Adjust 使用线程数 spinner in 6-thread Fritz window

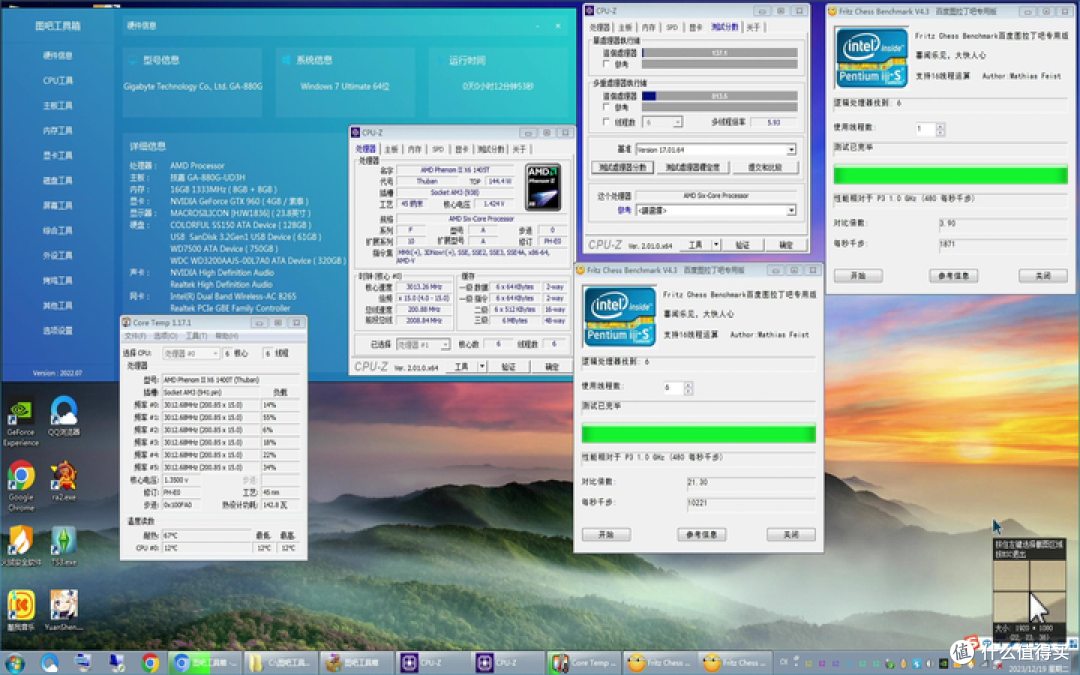point(688,388)
